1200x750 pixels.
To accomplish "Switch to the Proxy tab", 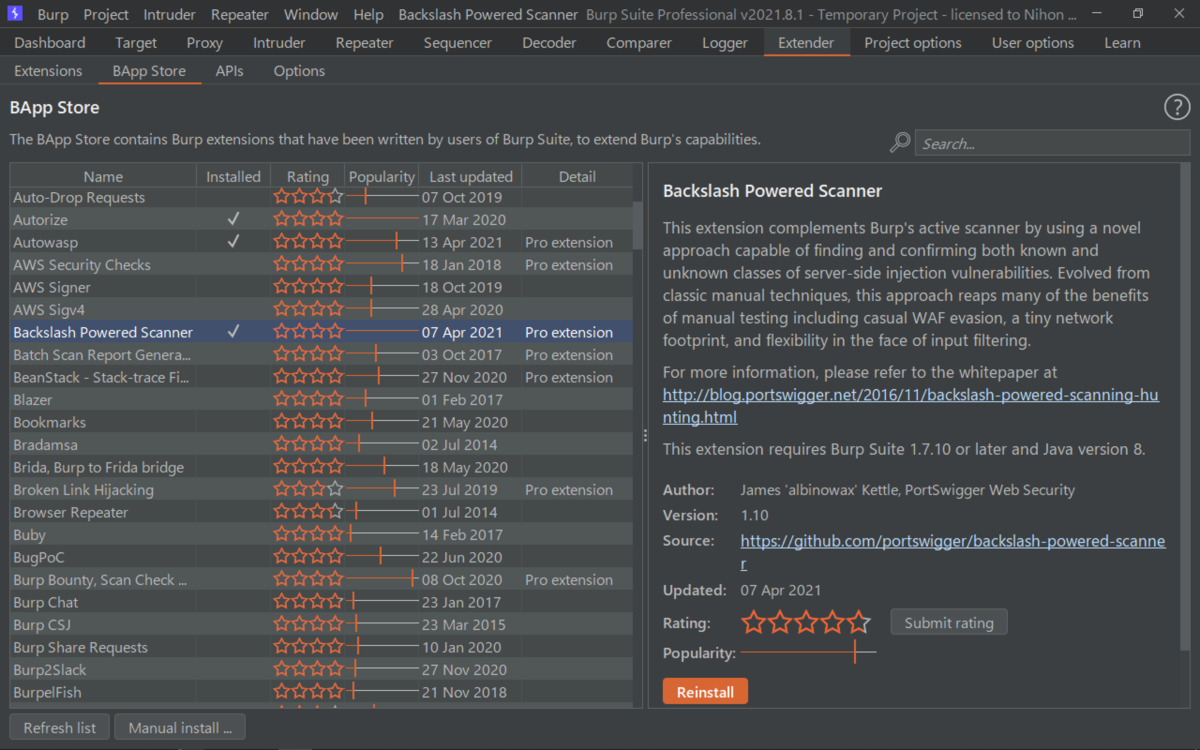I will click(x=204, y=43).
